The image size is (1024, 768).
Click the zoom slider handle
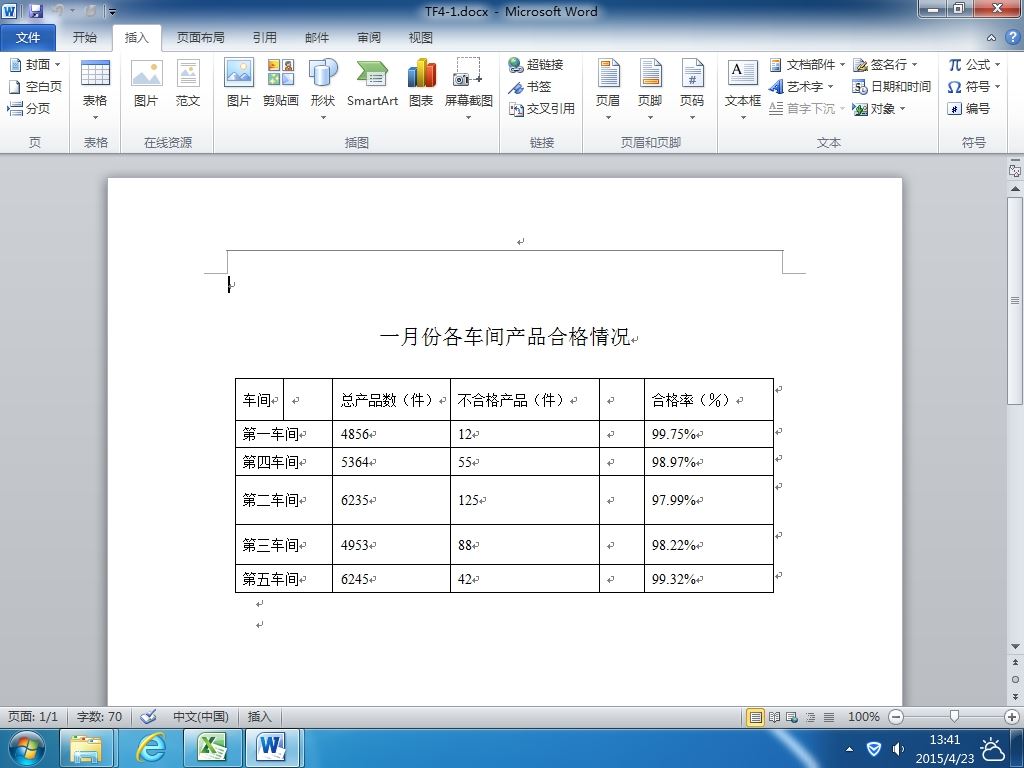click(954, 717)
